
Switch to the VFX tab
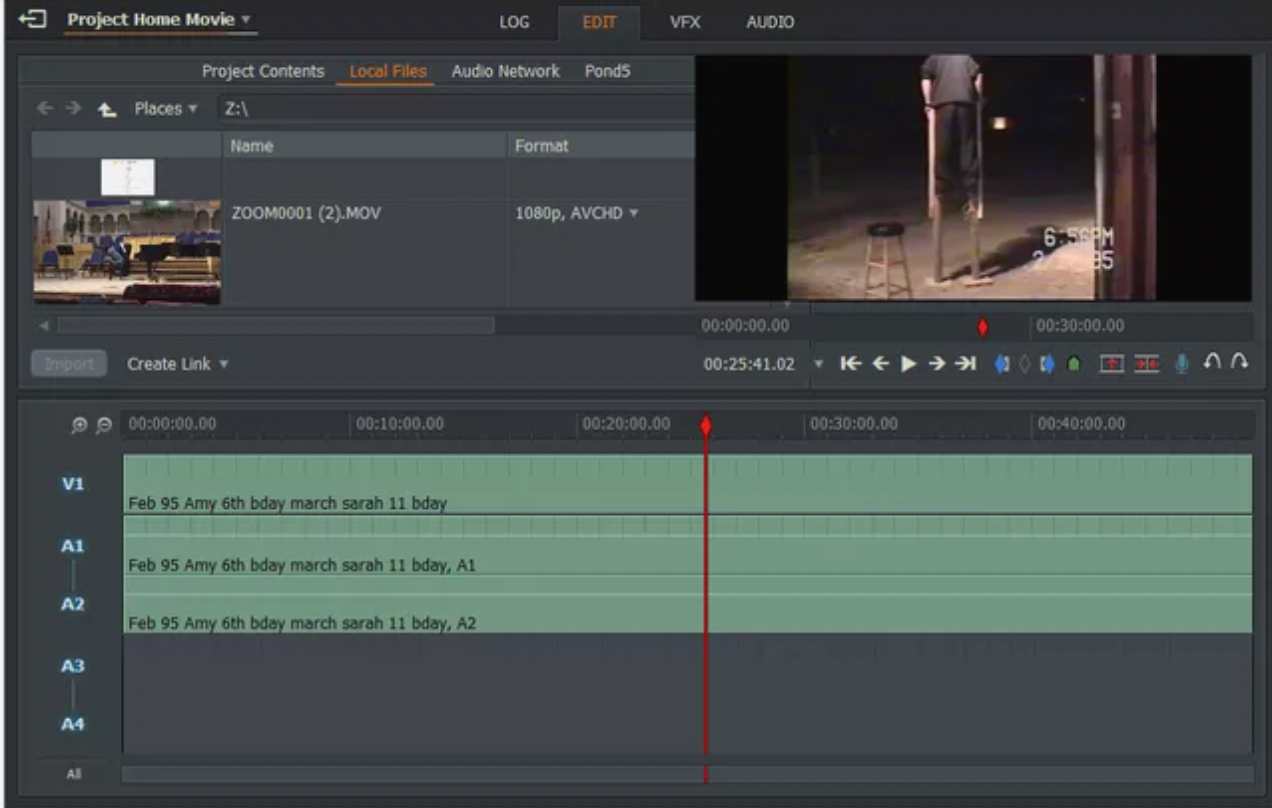[685, 22]
